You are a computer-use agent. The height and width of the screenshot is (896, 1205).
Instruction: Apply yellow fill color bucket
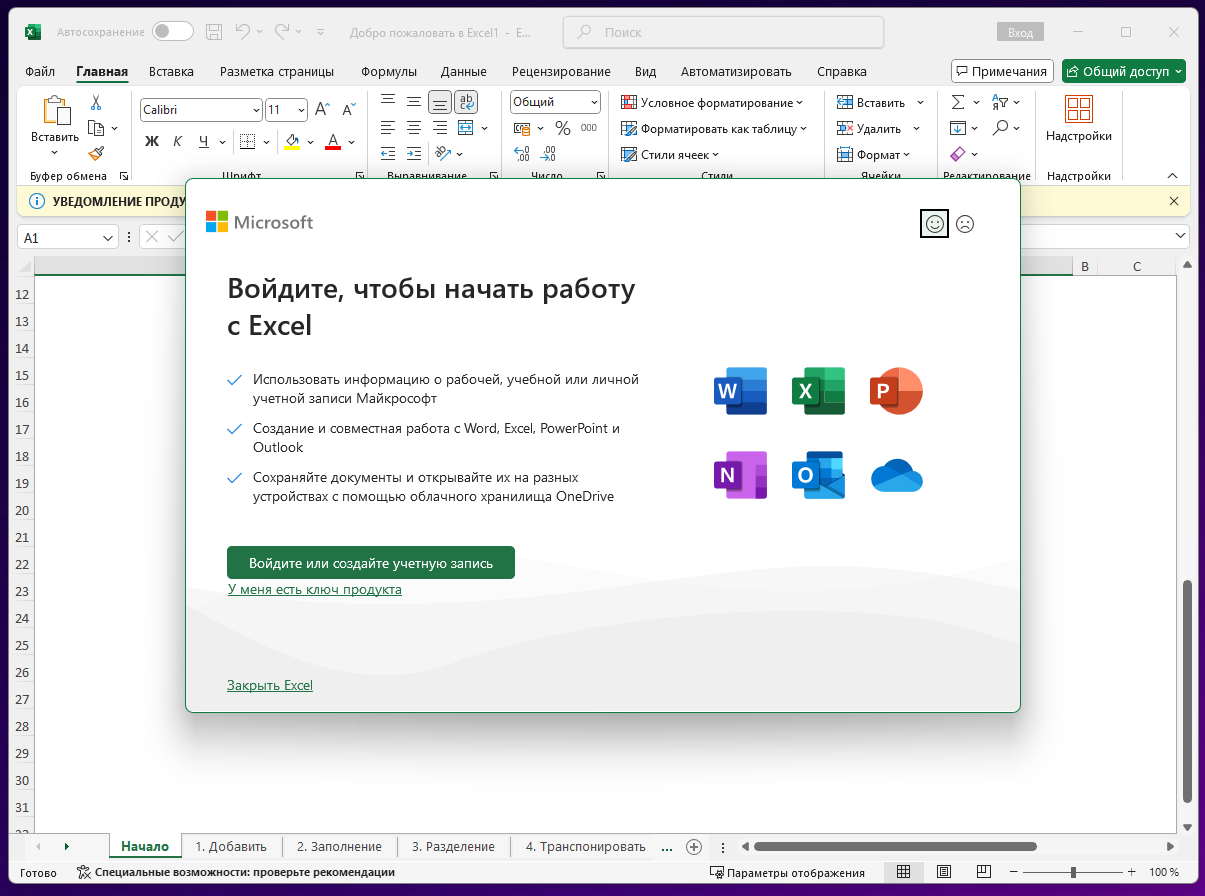point(292,141)
